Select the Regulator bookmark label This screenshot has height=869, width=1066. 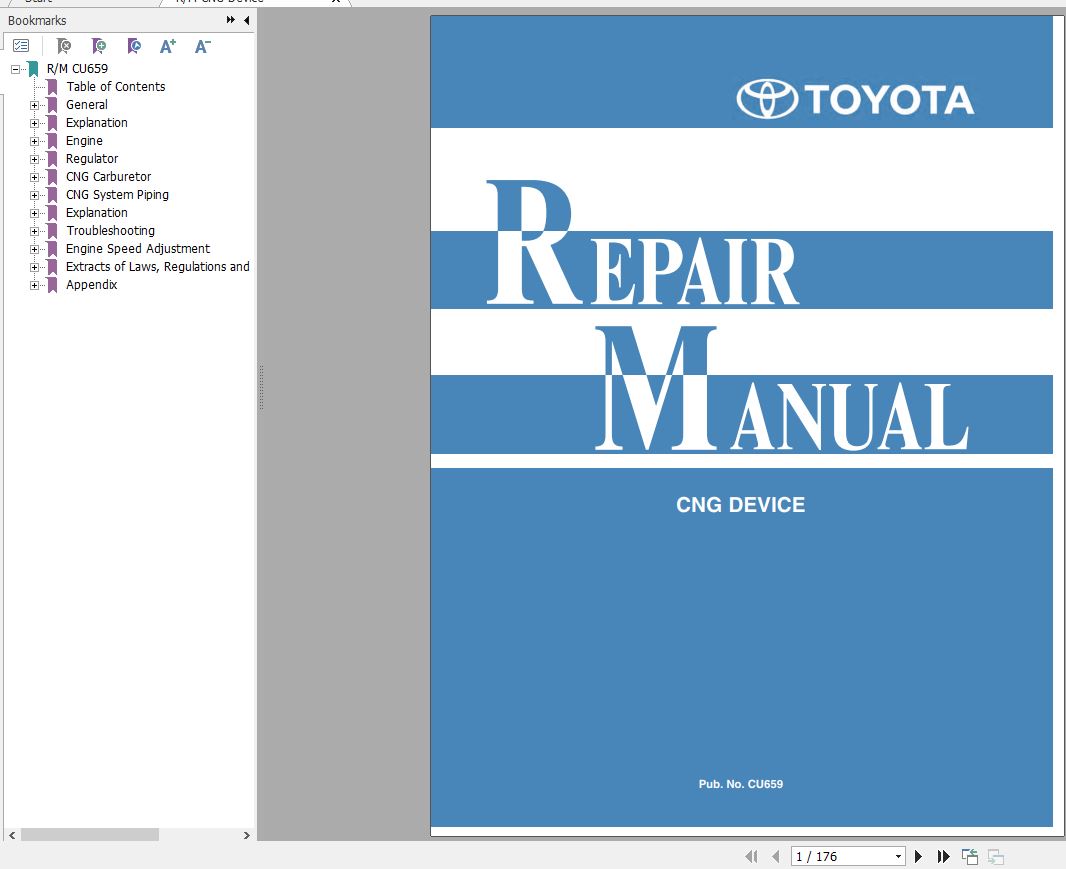[92, 158]
